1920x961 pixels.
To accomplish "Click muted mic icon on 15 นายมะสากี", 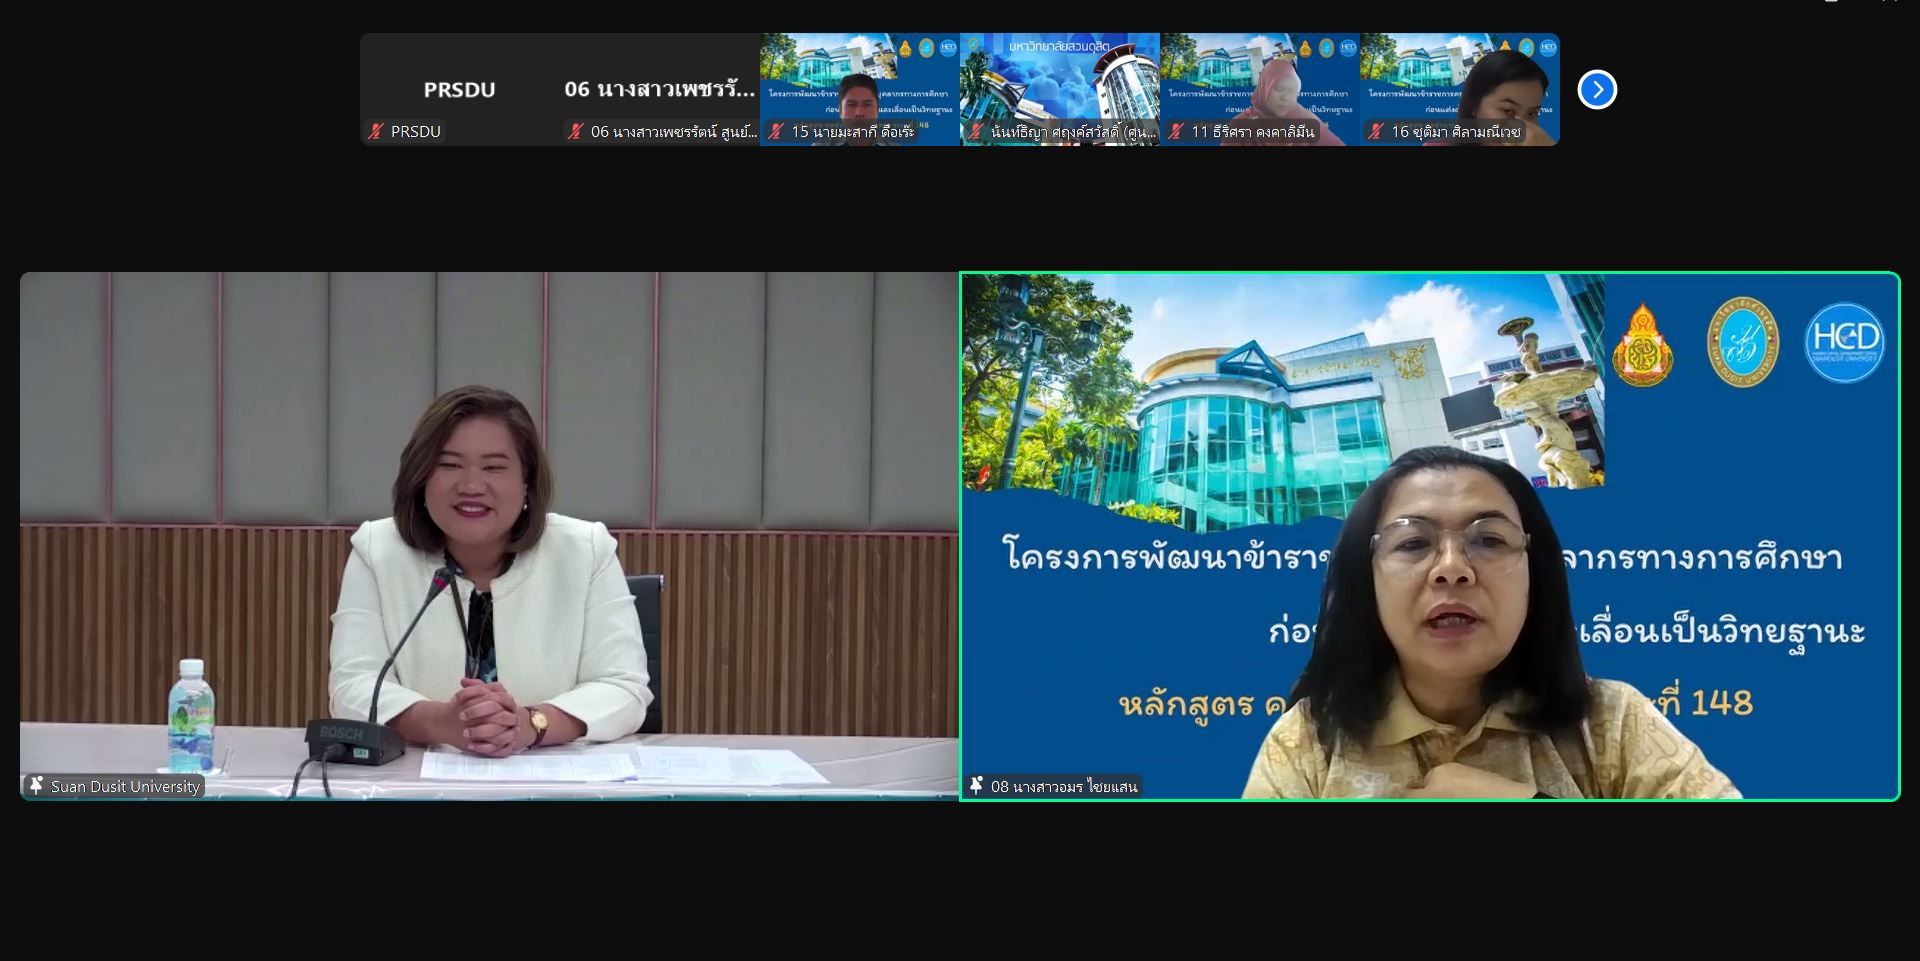I will click(776, 131).
